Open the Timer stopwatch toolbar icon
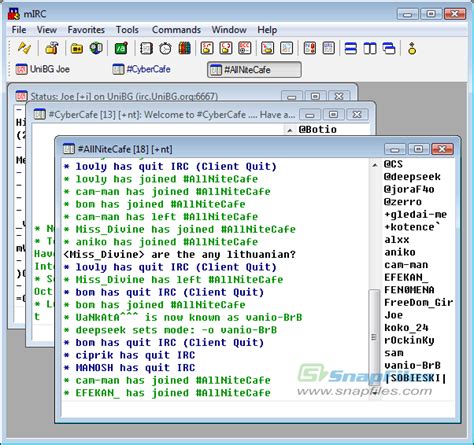The width and height of the screenshot is (474, 445). [x=165, y=49]
